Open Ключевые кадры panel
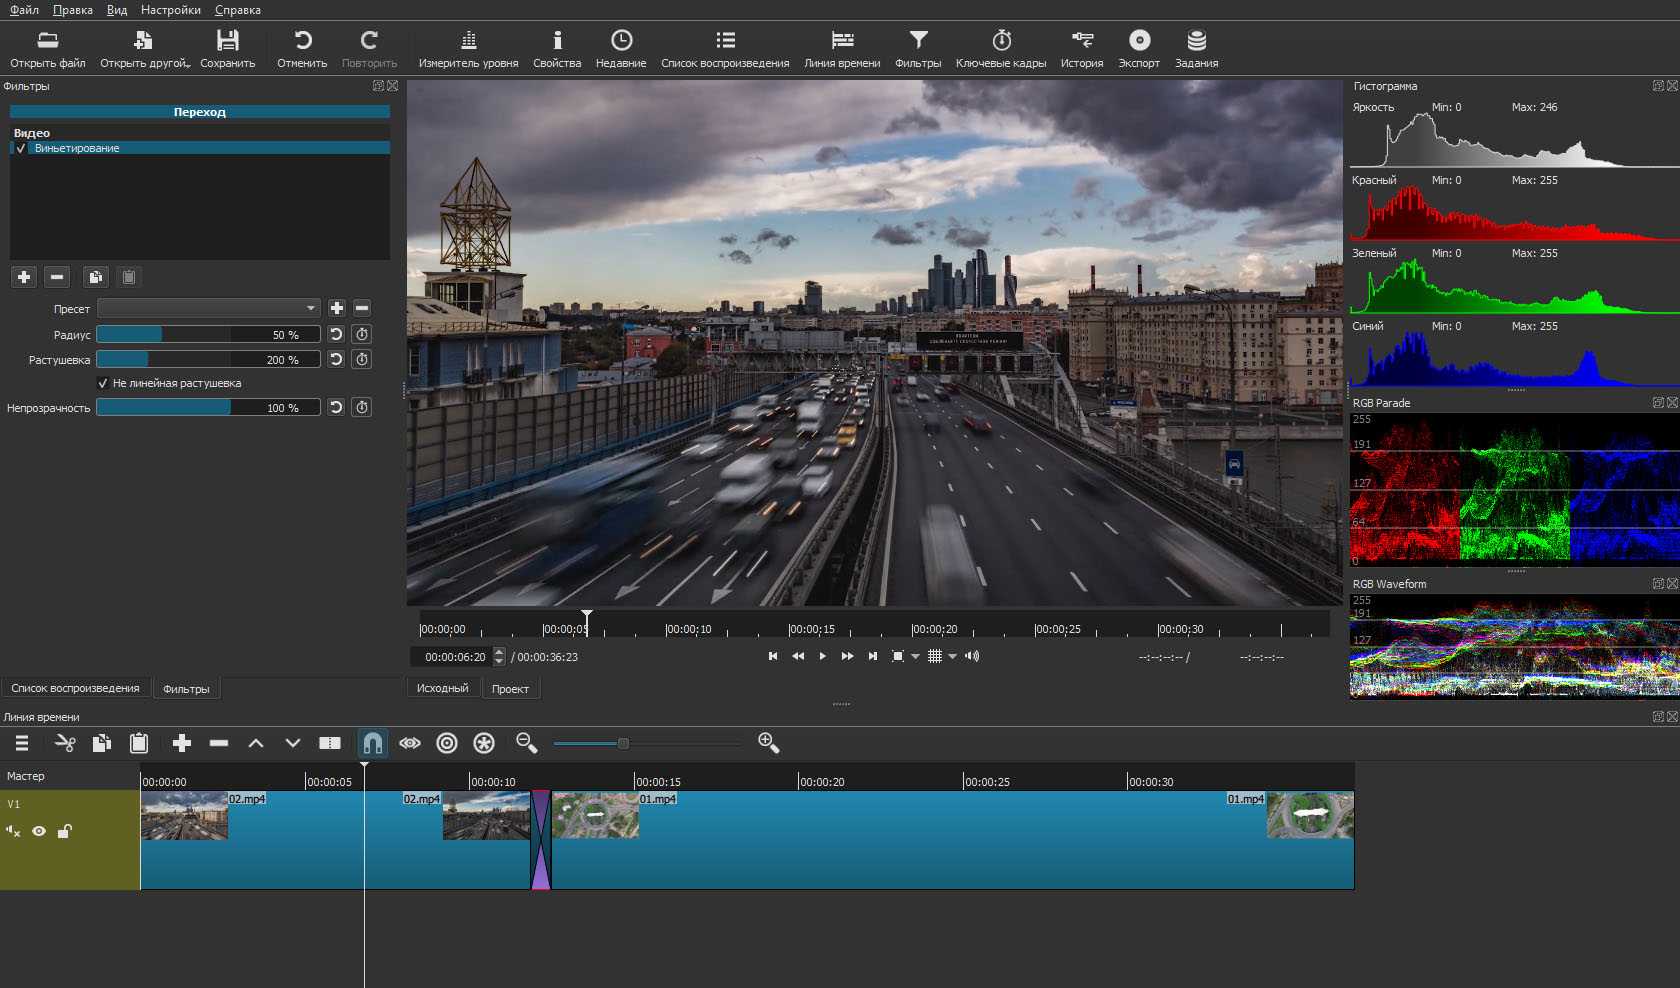Viewport: 1680px width, 988px height. (1001, 40)
